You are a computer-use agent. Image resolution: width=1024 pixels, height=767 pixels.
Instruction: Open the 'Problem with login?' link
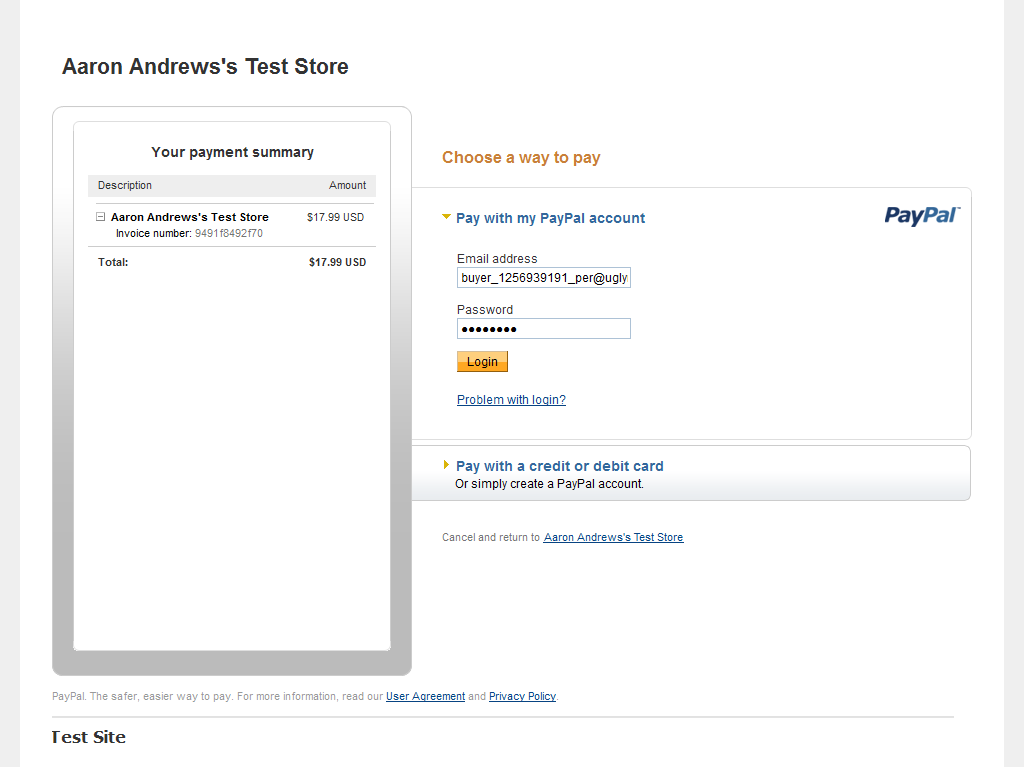point(511,400)
